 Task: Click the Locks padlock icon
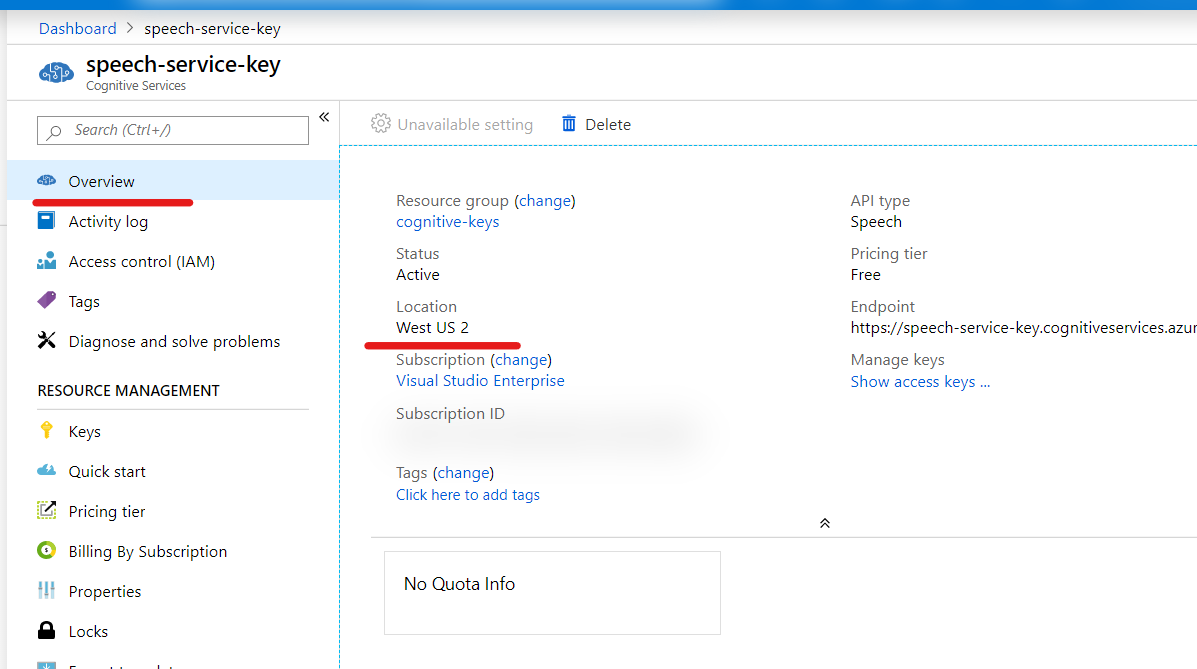47,630
